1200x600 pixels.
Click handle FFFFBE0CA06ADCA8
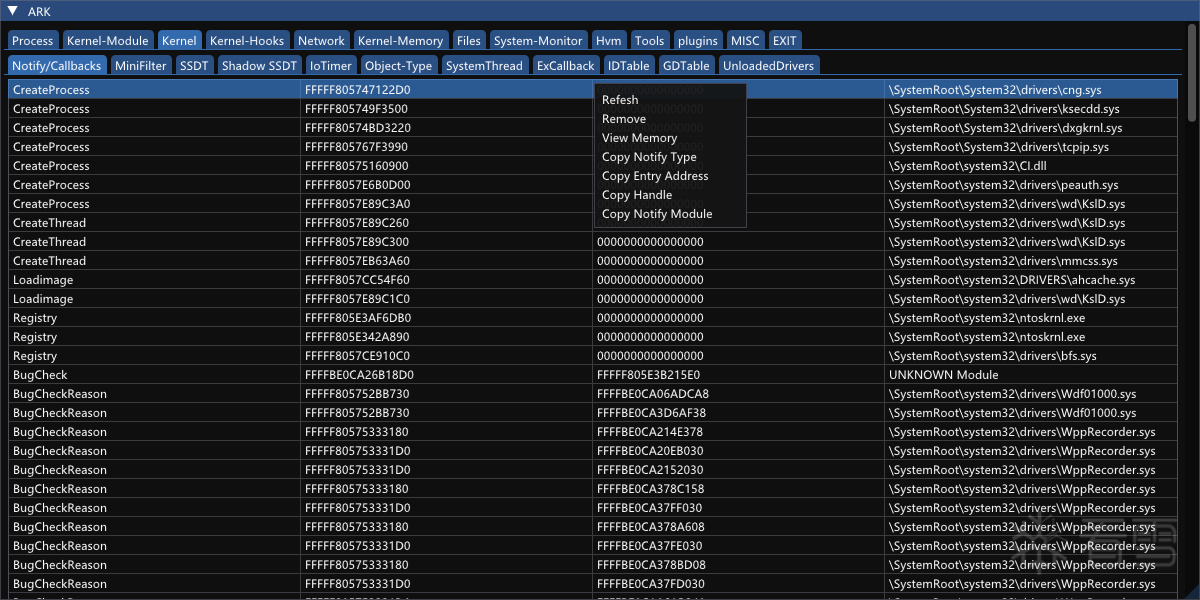click(652, 394)
